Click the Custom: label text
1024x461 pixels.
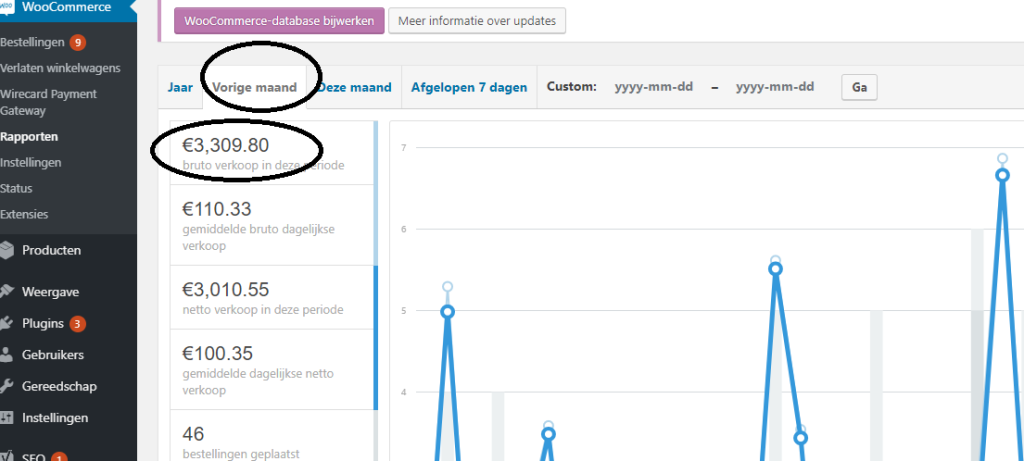(571, 87)
